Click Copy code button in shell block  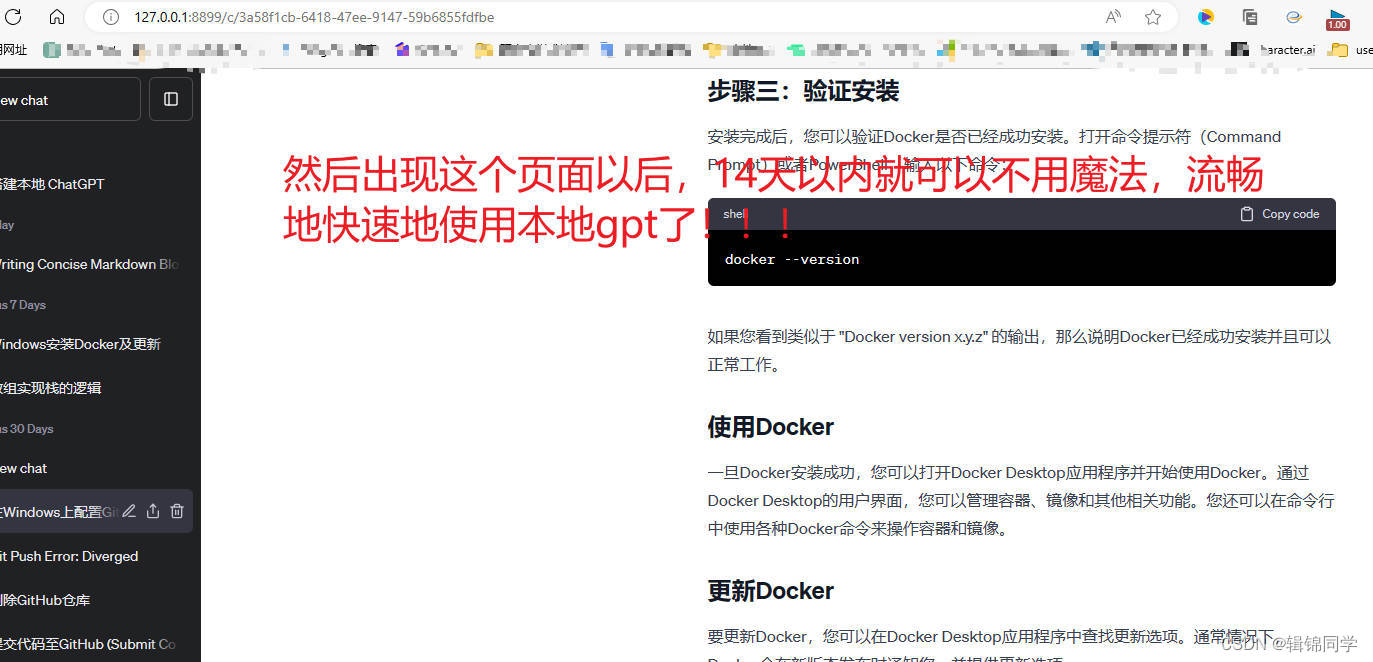[1280, 214]
